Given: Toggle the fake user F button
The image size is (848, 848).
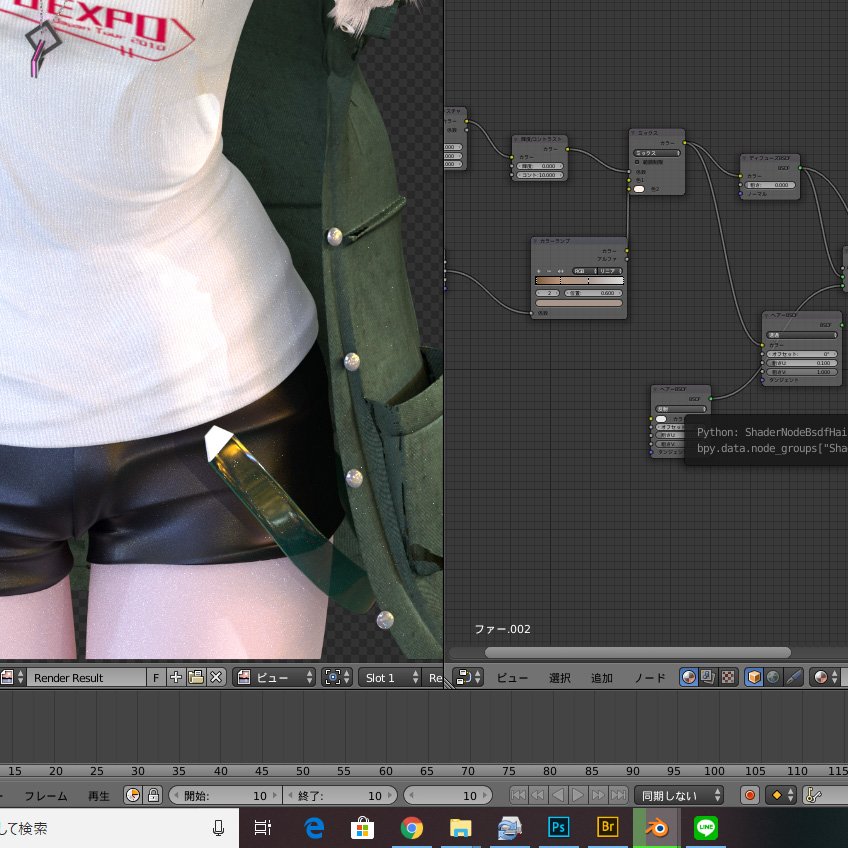Looking at the screenshot, I should point(156,677).
